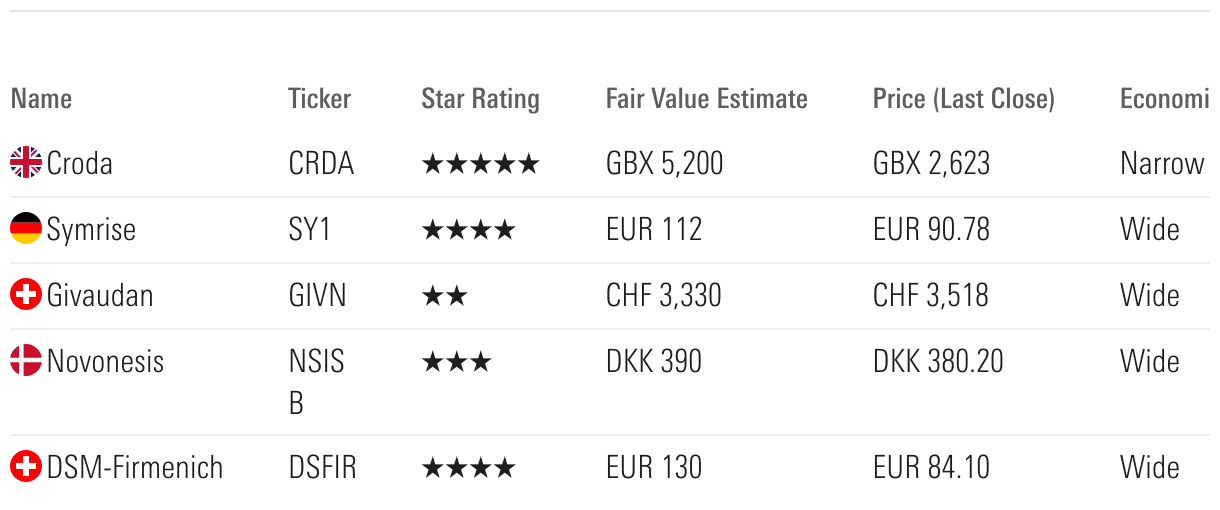Image resolution: width=1220 pixels, height=510 pixels.
Task: Open the DSM-Firmenich company link
Action: (135, 467)
